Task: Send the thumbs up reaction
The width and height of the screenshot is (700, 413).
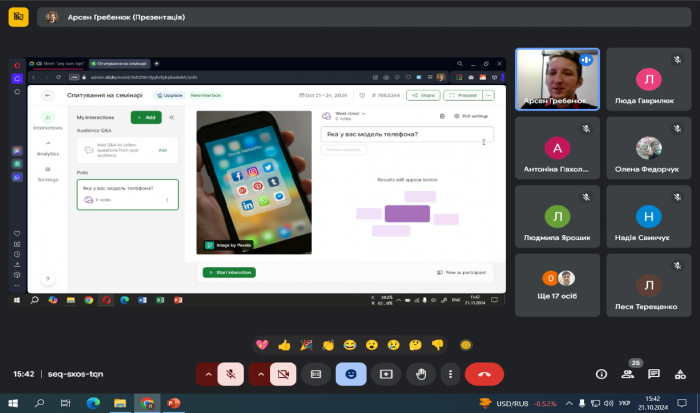Action: point(284,344)
